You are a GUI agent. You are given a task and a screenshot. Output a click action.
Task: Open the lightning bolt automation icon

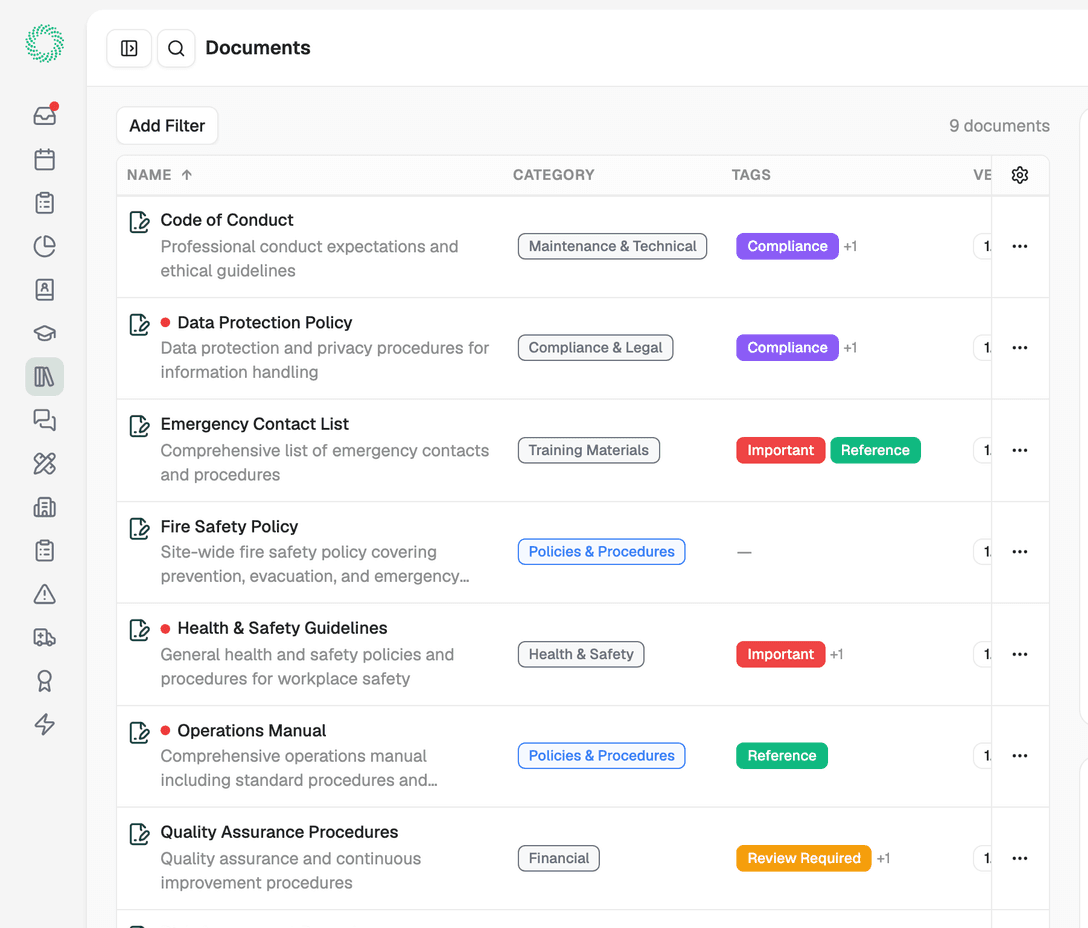[x=44, y=725]
